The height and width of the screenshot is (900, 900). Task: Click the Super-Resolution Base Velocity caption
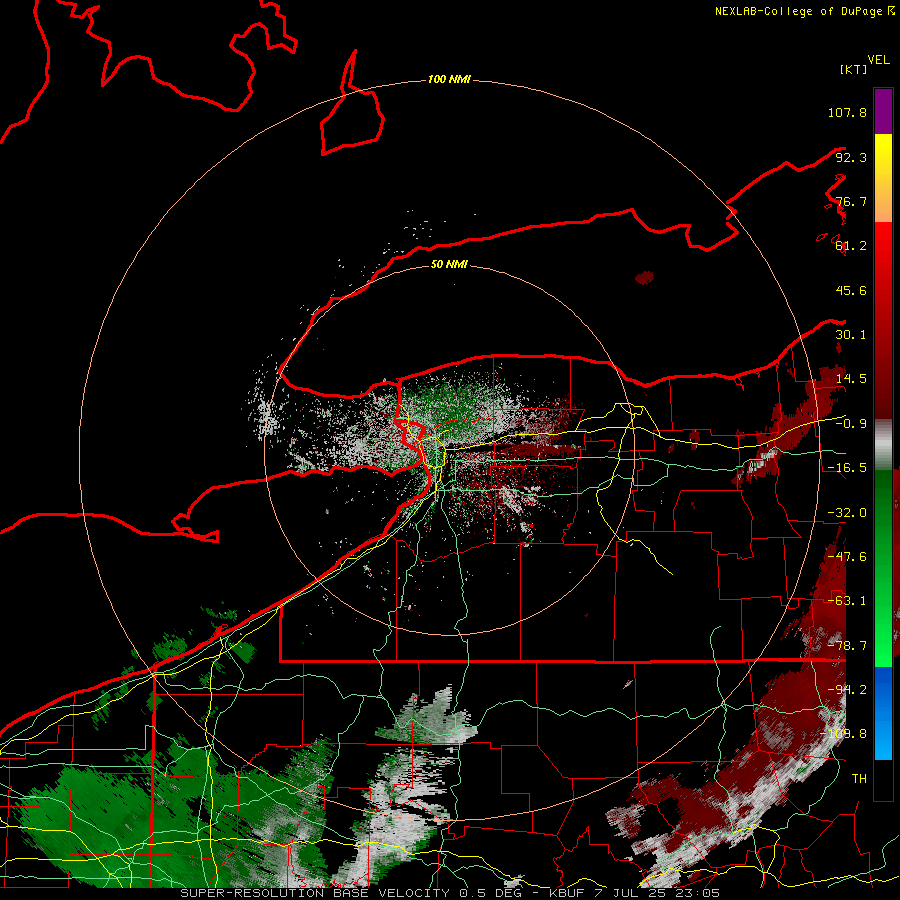pyautogui.click(x=450, y=893)
